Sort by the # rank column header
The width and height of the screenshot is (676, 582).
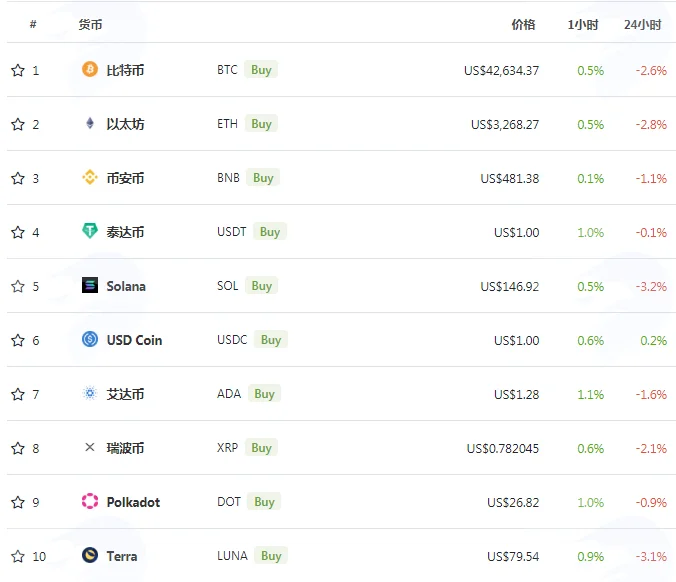click(x=33, y=24)
